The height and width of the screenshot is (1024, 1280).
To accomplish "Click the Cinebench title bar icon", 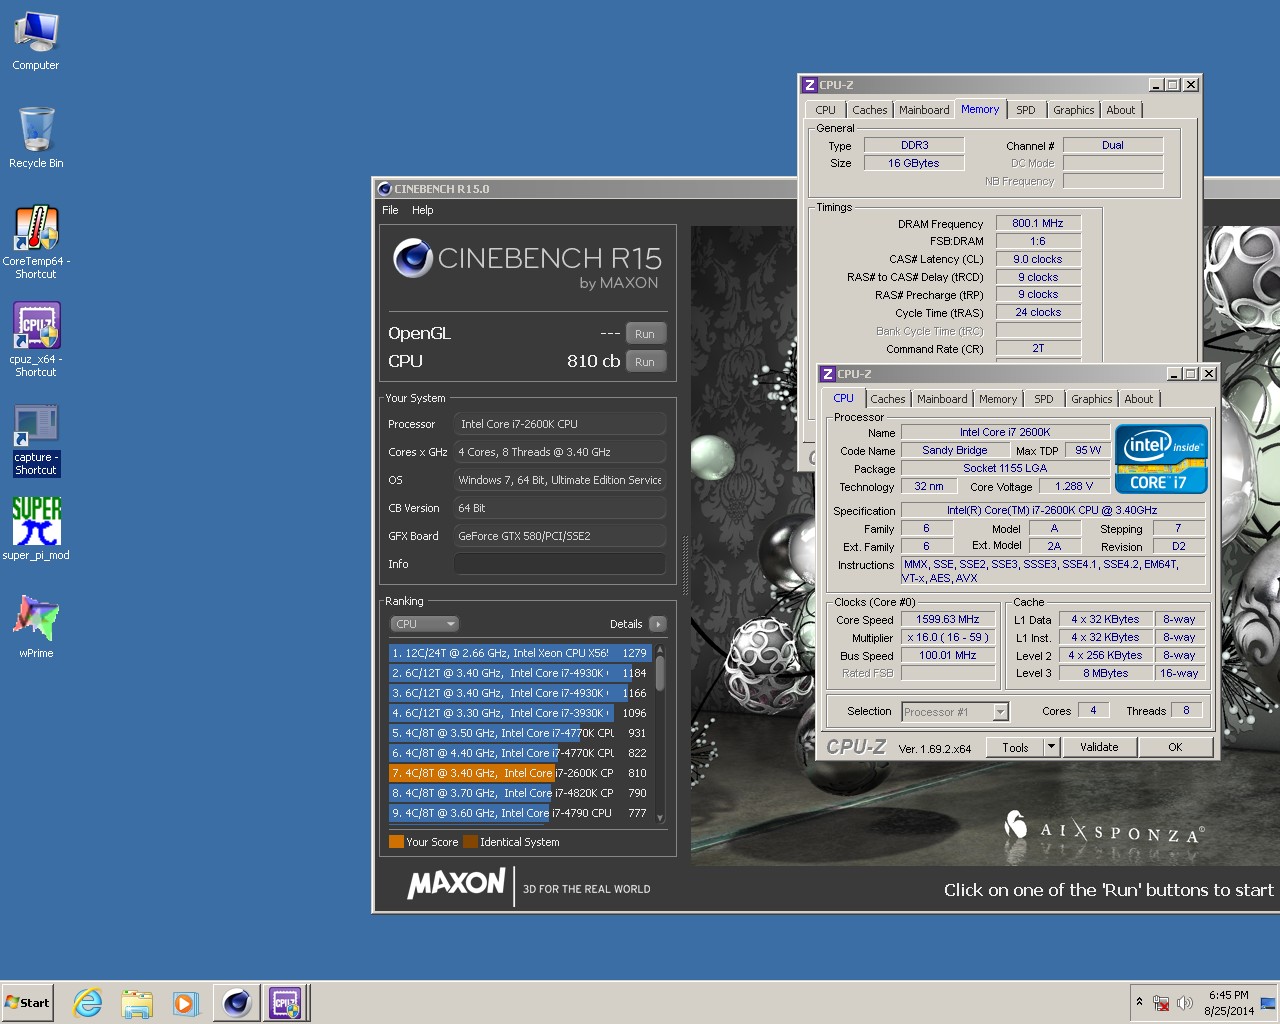I will pyautogui.click(x=384, y=188).
